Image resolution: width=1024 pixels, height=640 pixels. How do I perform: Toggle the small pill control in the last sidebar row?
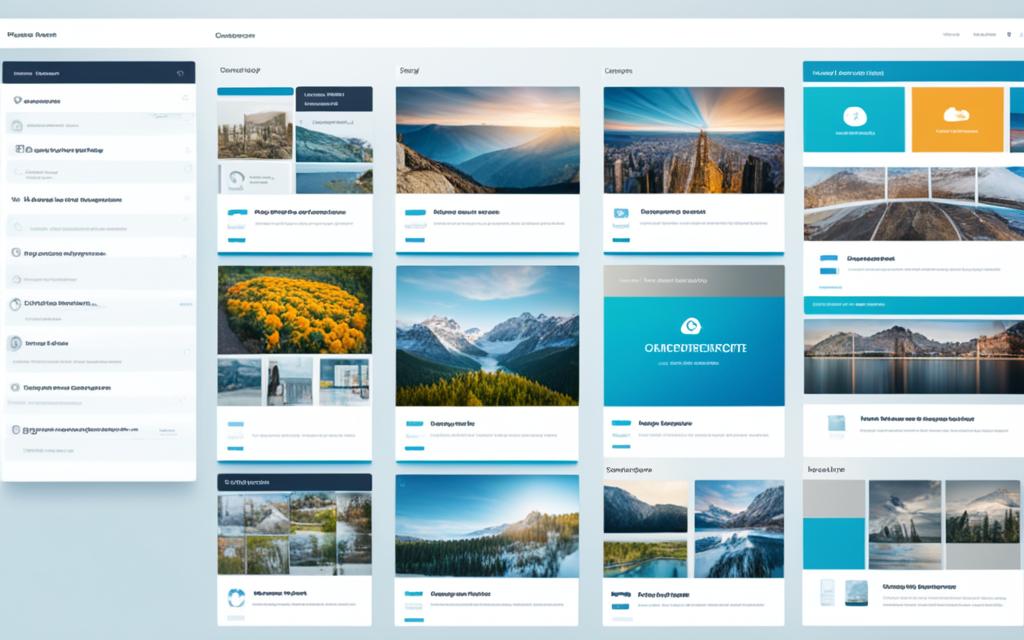pyautogui.click(x=167, y=430)
